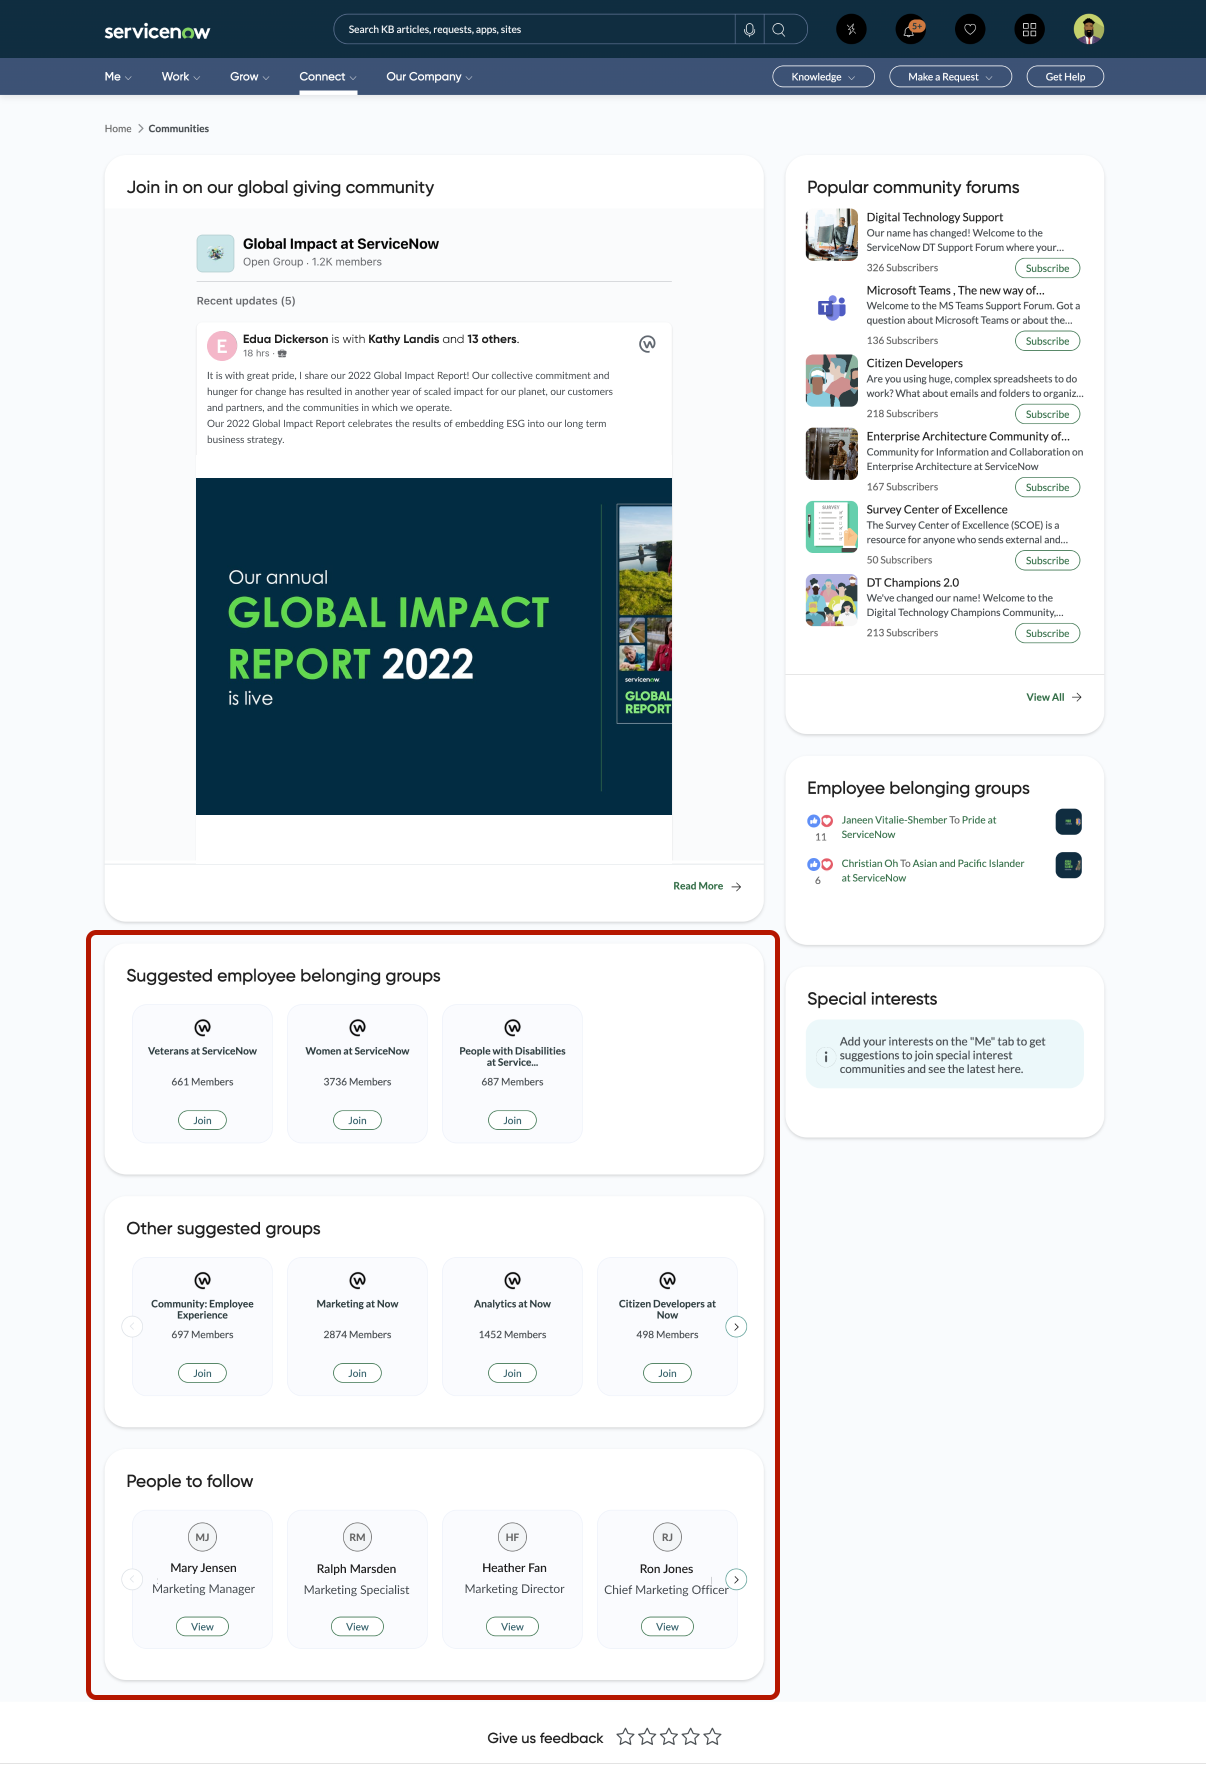
Task: Expand the Our Company menu
Action: point(429,77)
